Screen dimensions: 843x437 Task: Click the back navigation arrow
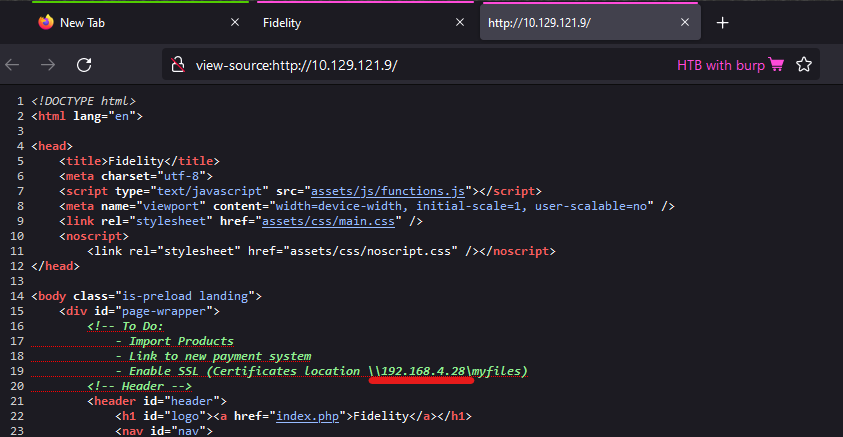tap(12, 64)
